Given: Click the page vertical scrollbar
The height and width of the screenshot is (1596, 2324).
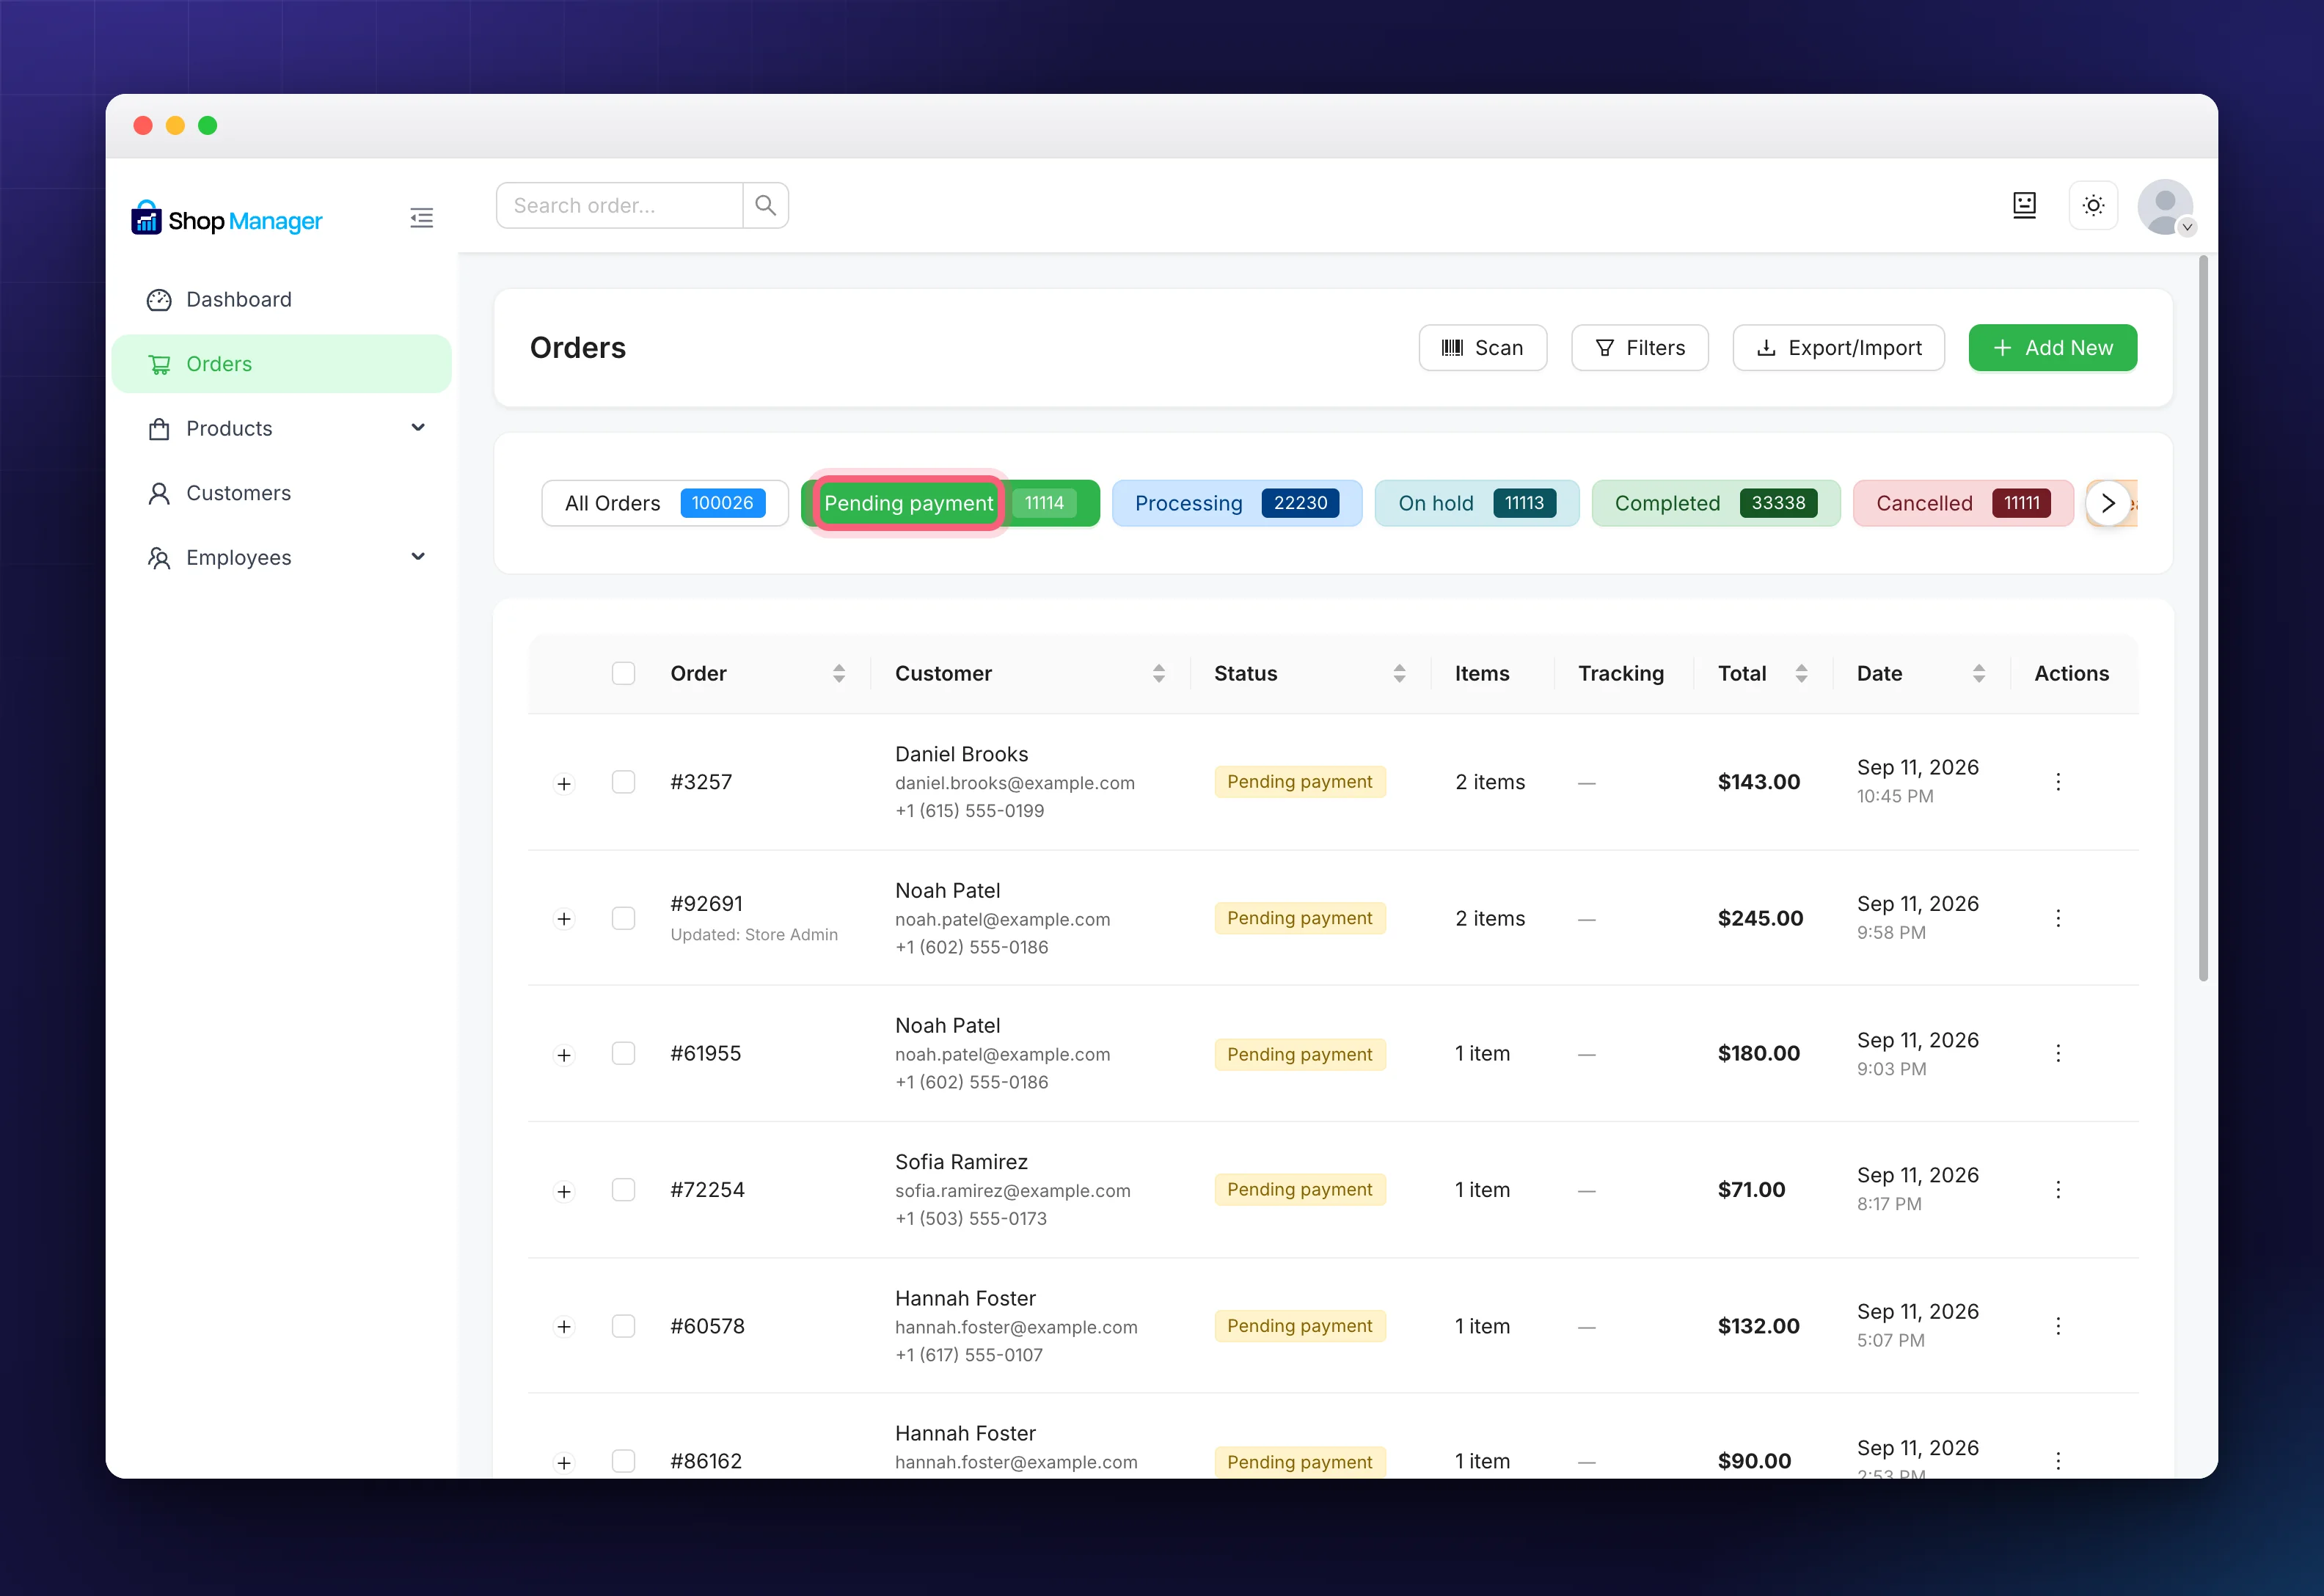Looking at the screenshot, I should point(2203,618).
